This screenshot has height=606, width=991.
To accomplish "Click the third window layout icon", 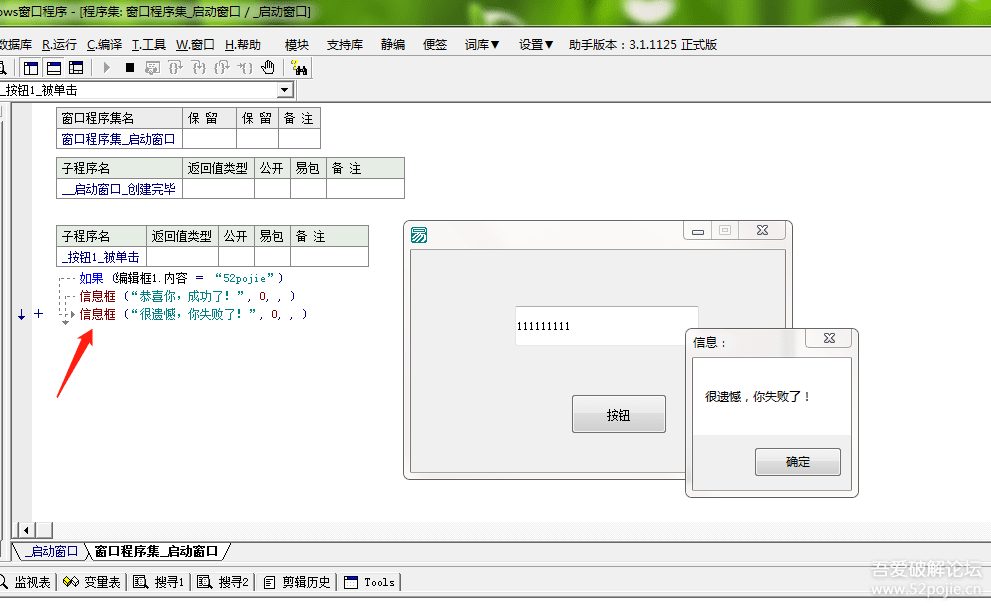I will pos(76,68).
